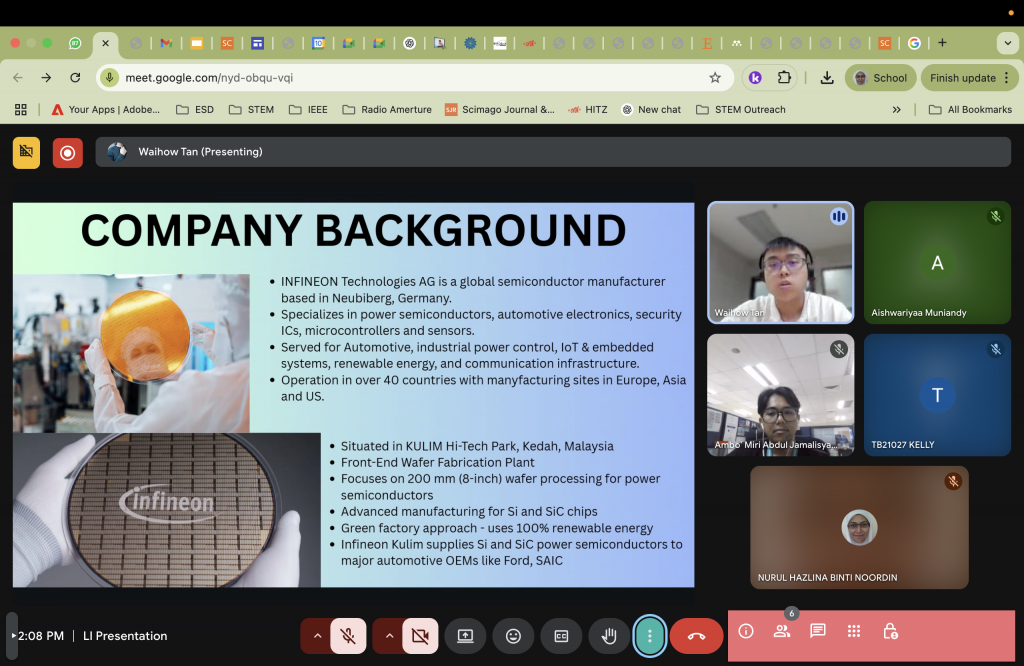Turn the camera on or off

point(420,635)
